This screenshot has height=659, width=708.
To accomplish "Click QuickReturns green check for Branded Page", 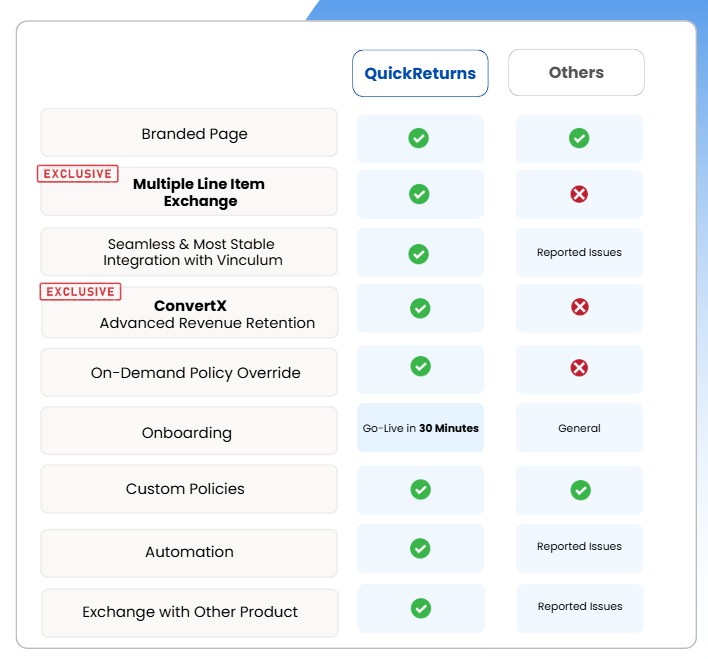I will (419, 138).
